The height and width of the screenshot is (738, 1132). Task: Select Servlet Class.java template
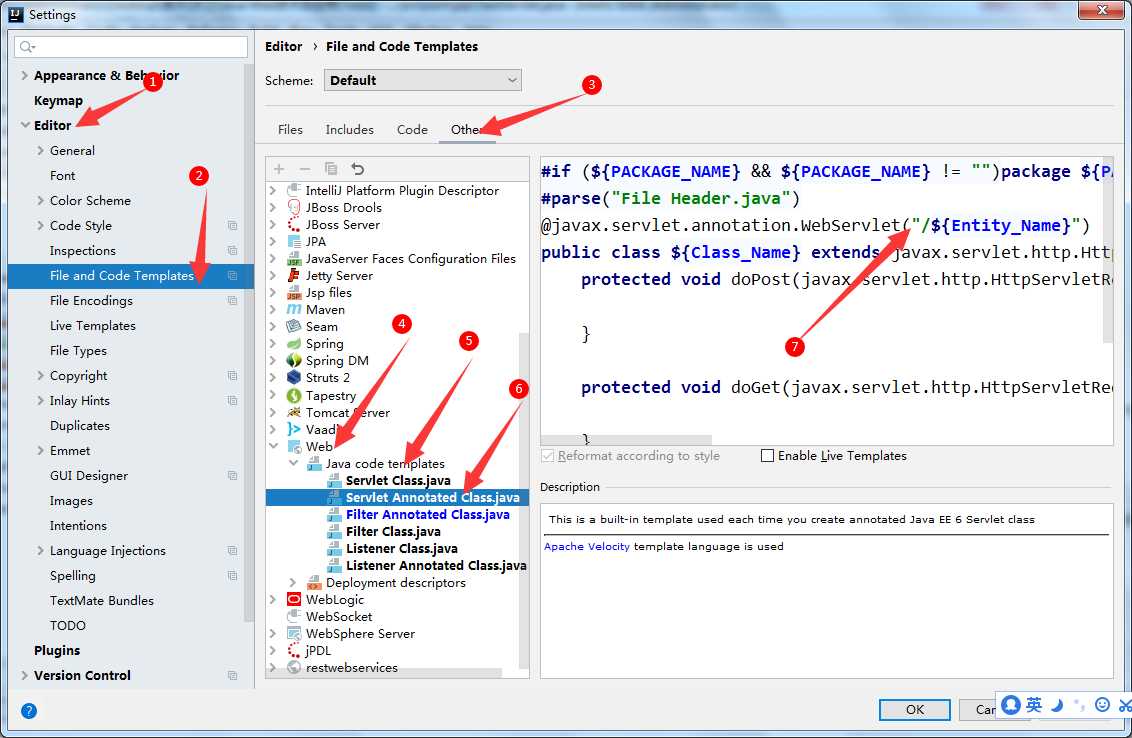tap(398, 480)
